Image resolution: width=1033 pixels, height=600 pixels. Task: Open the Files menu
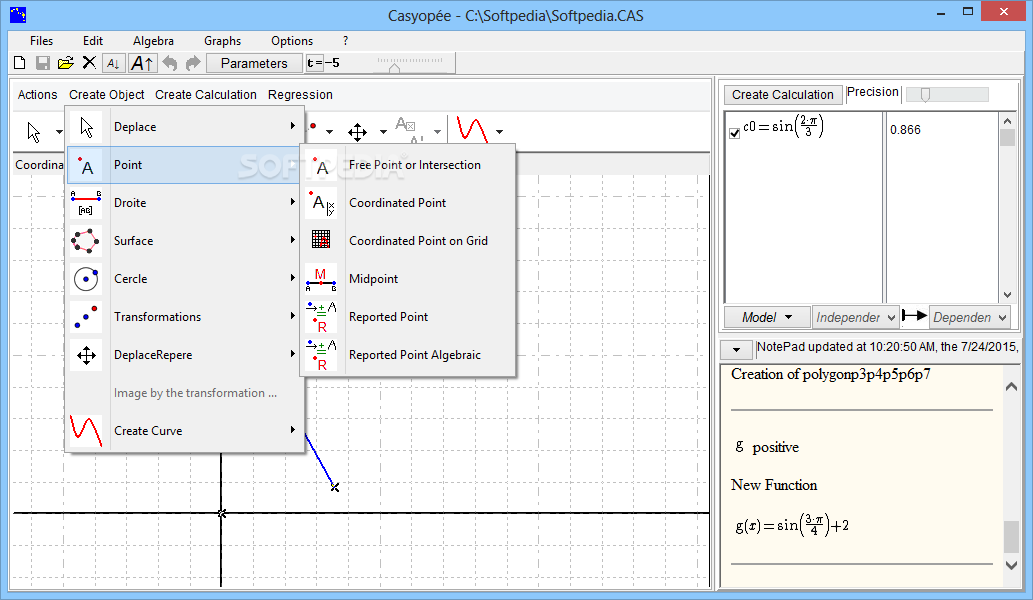click(x=42, y=41)
